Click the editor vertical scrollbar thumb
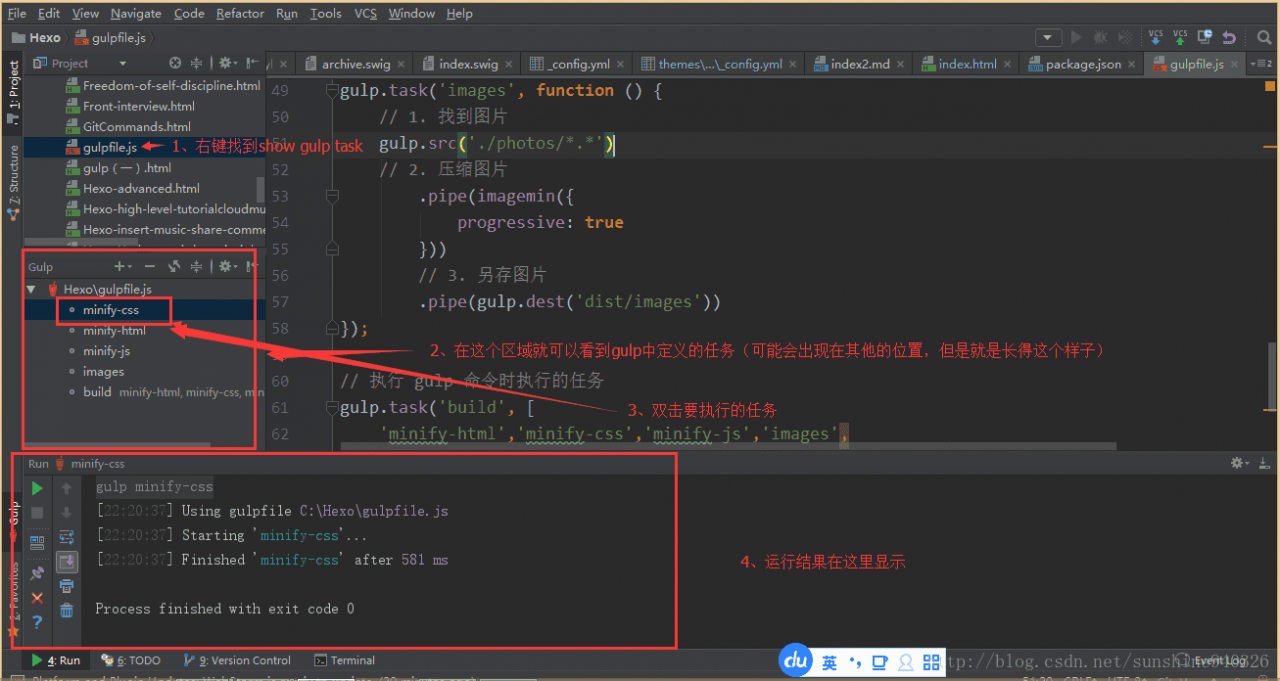This screenshot has width=1280, height=681. 1273,376
